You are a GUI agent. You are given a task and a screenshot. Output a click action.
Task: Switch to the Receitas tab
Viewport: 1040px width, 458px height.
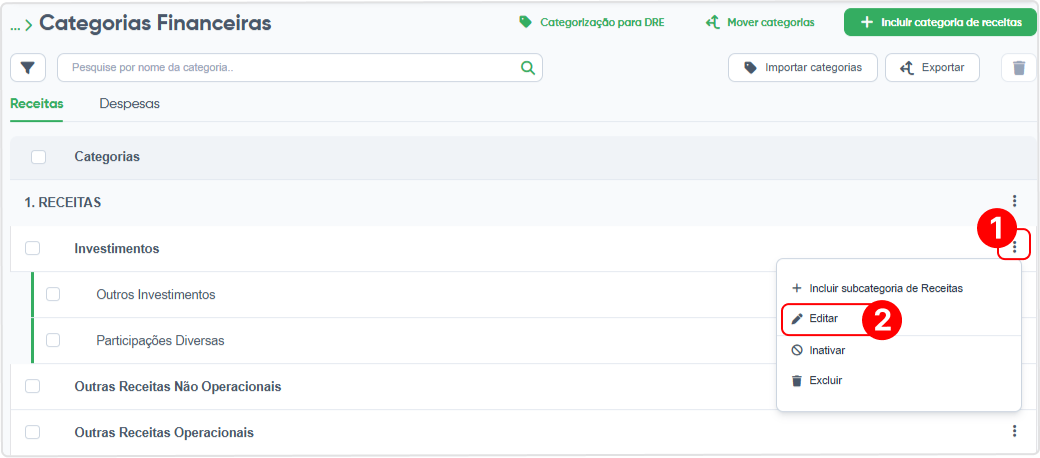(36, 104)
